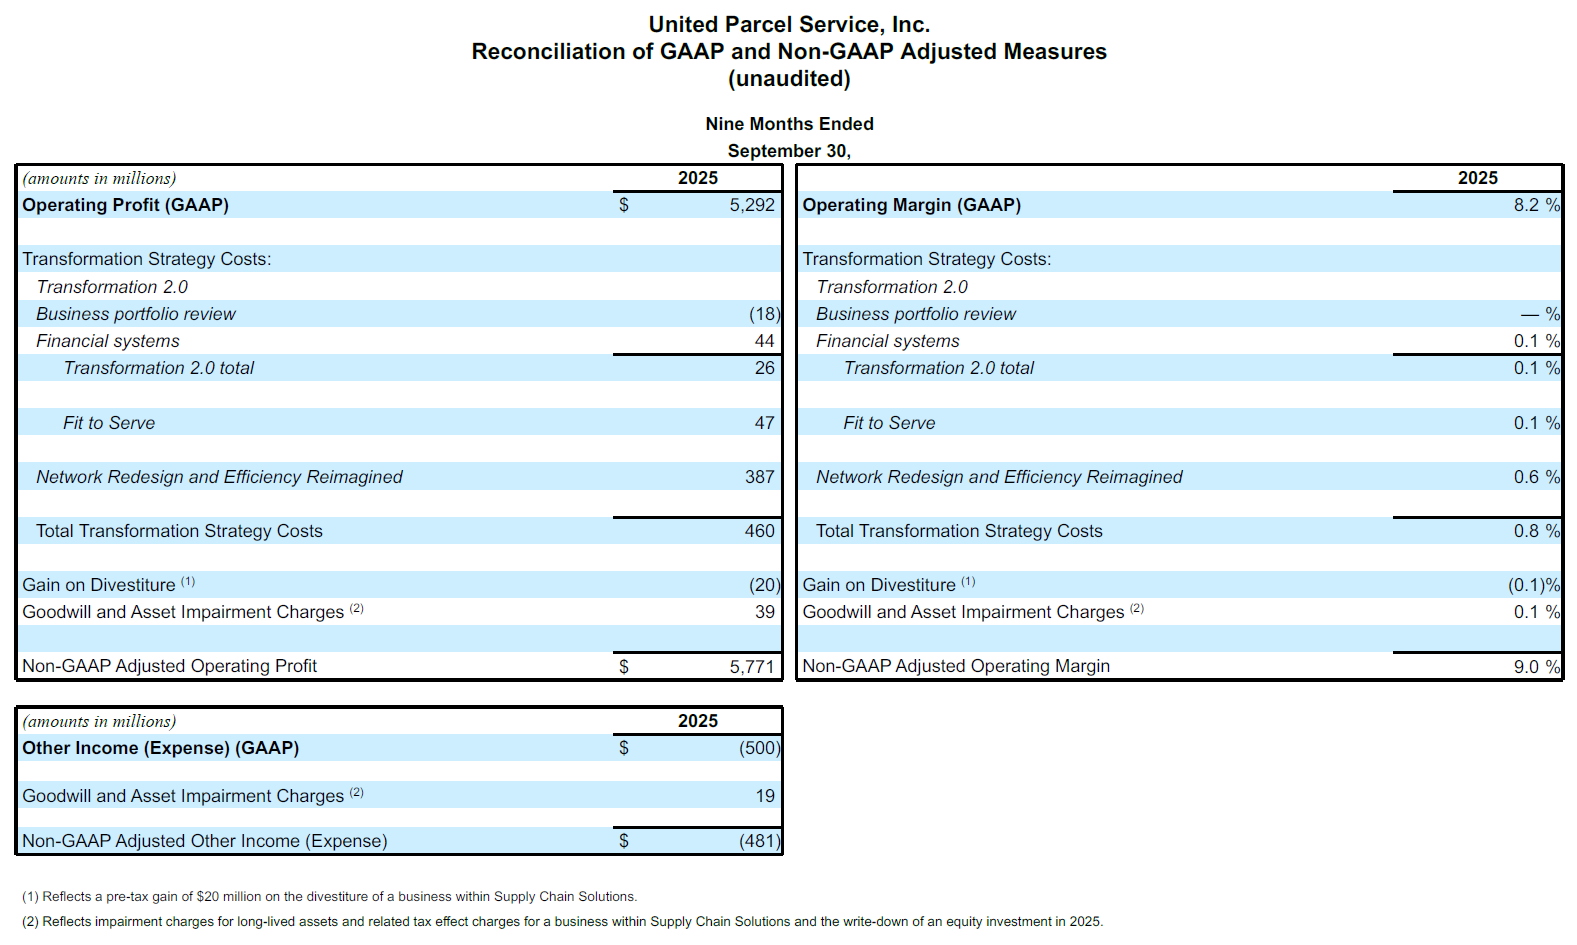Click the Nine Months Ended heading
The height and width of the screenshot is (945, 1577).
[789, 124]
